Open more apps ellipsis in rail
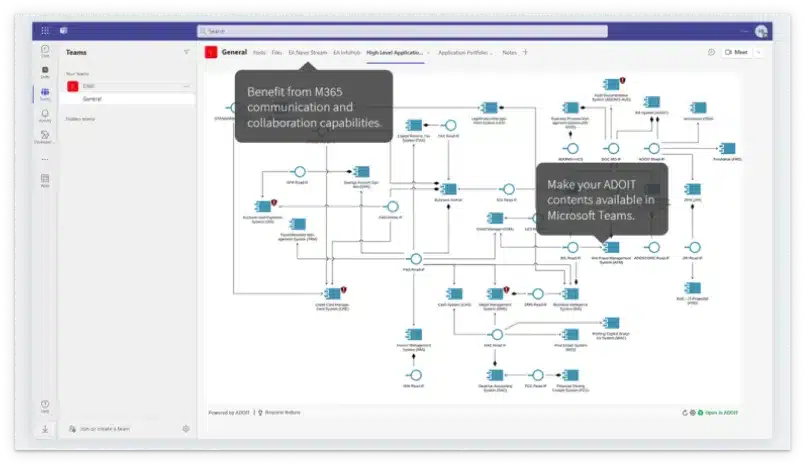Image resolution: width=806 pixels, height=467 pixels. (x=45, y=159)
